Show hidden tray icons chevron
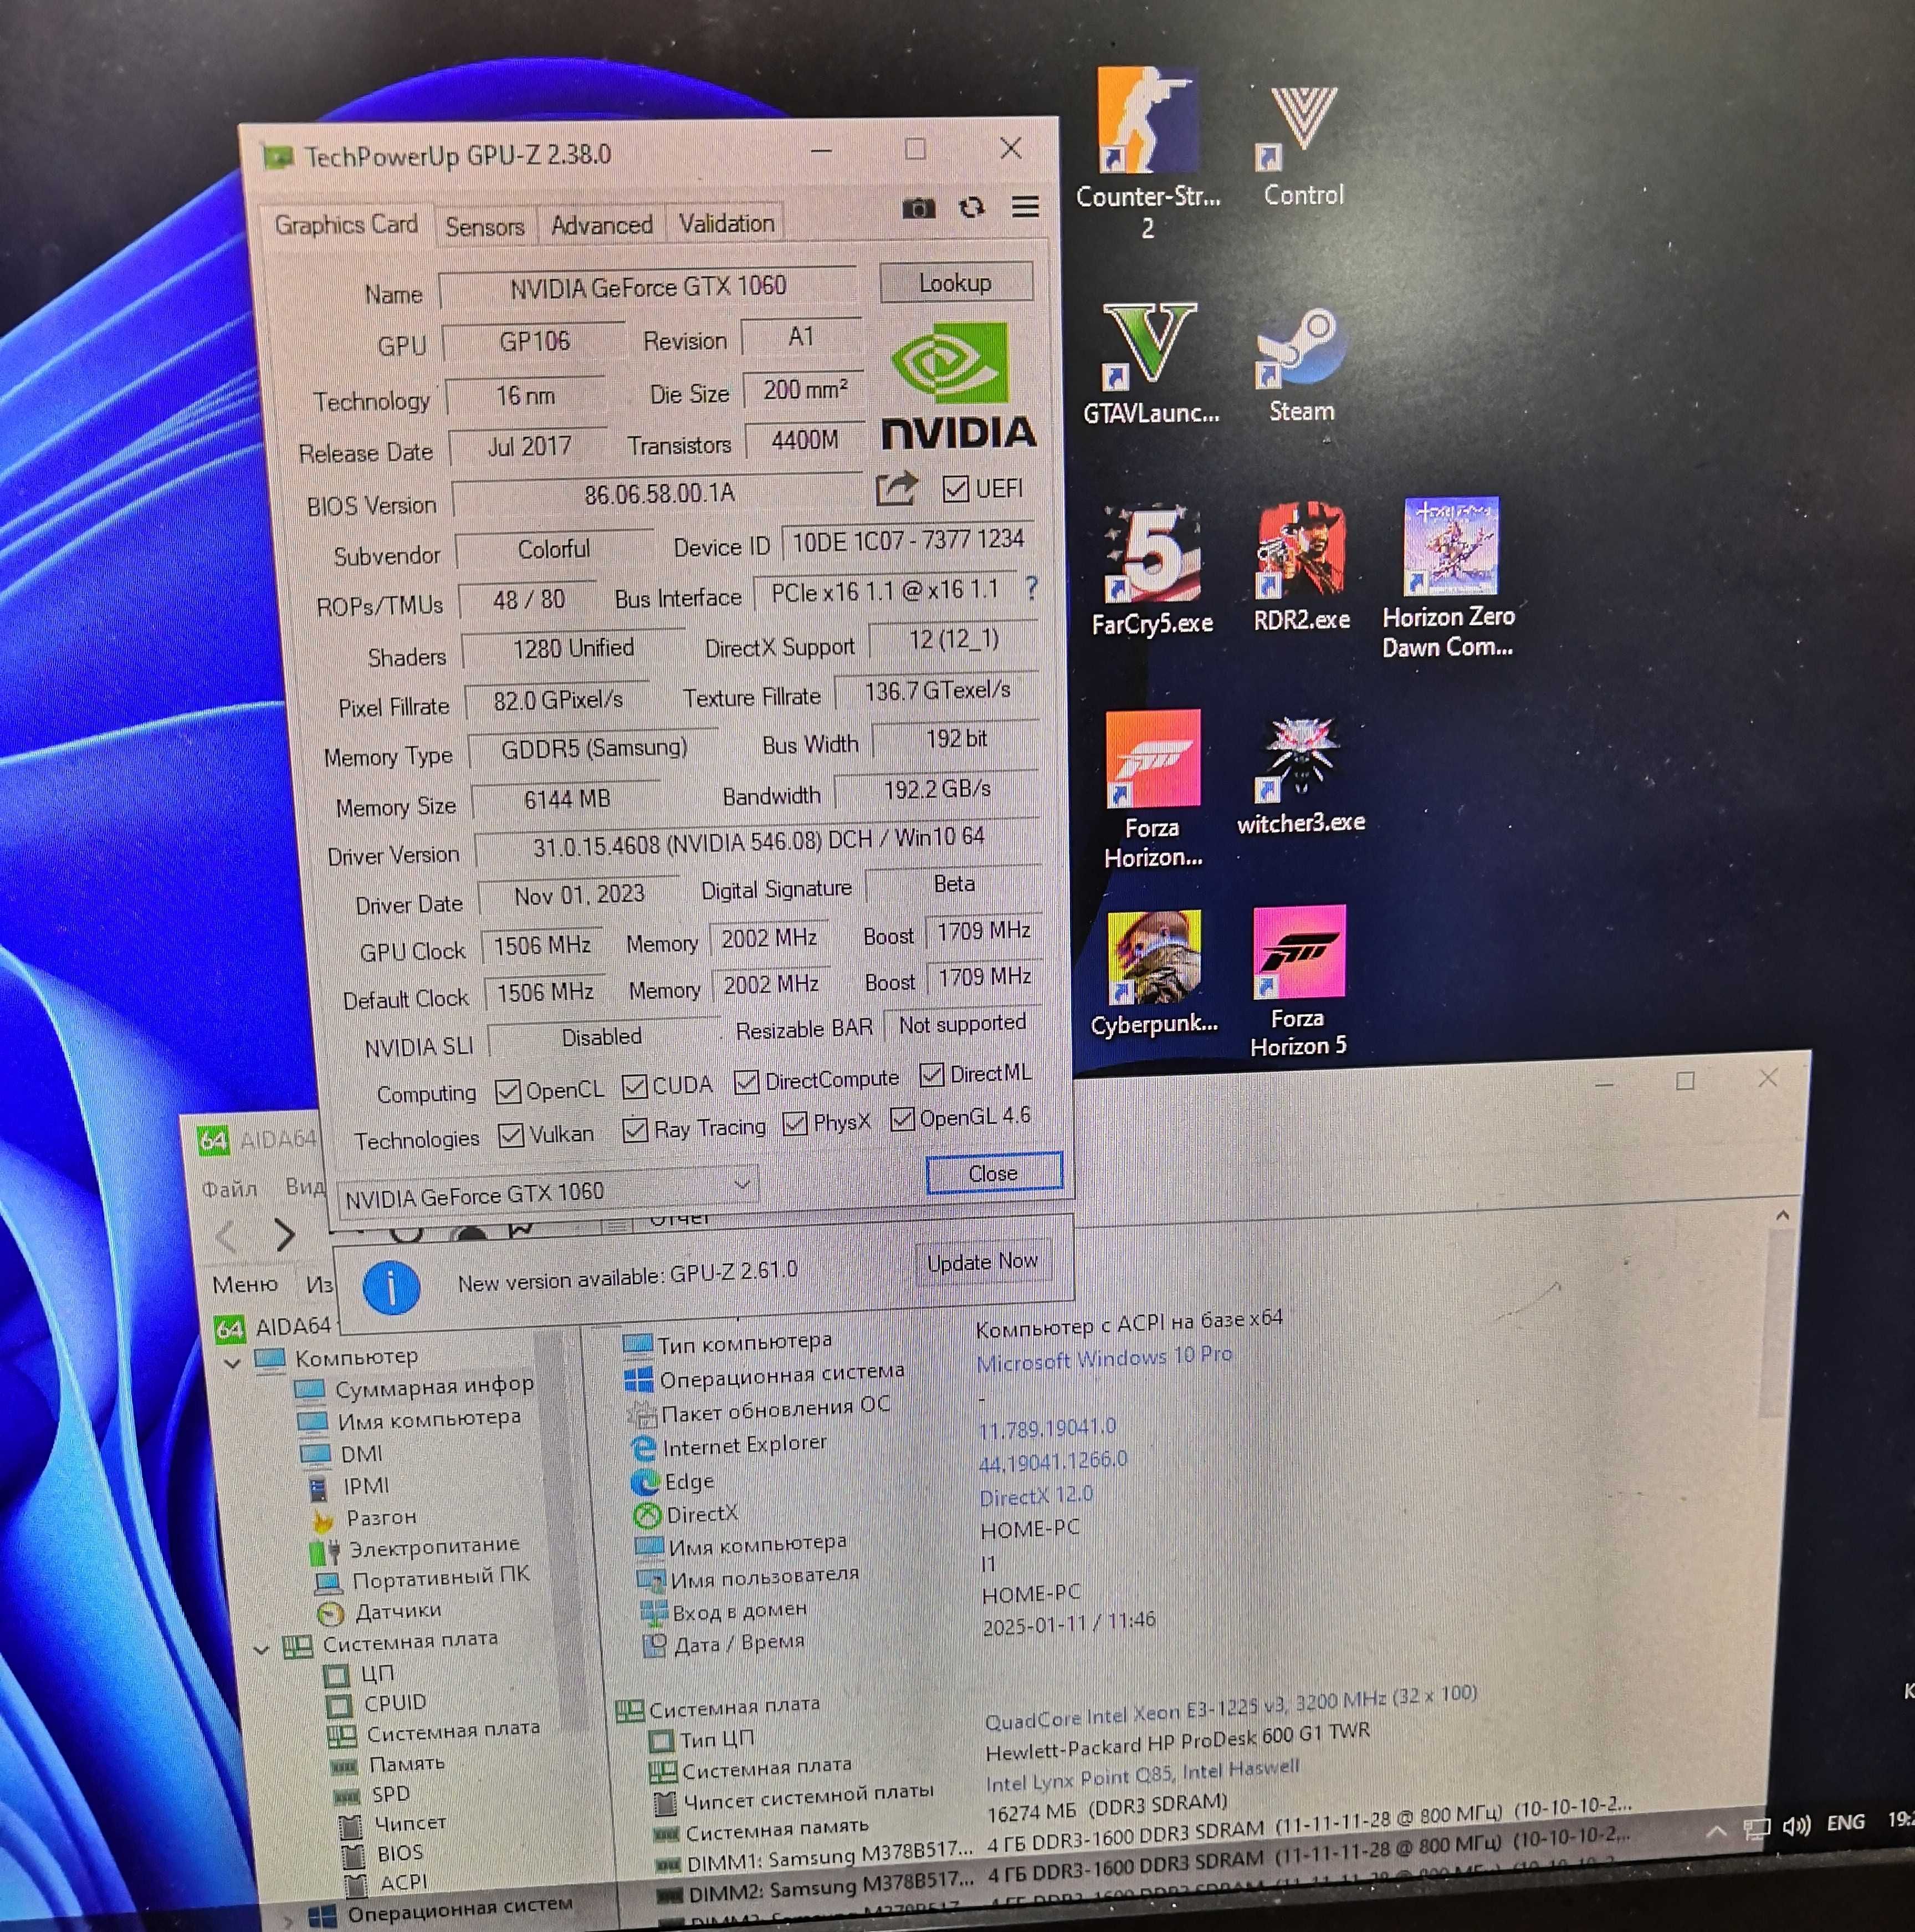This screenshot has width=1915, height=1932. point(1716,1831)
